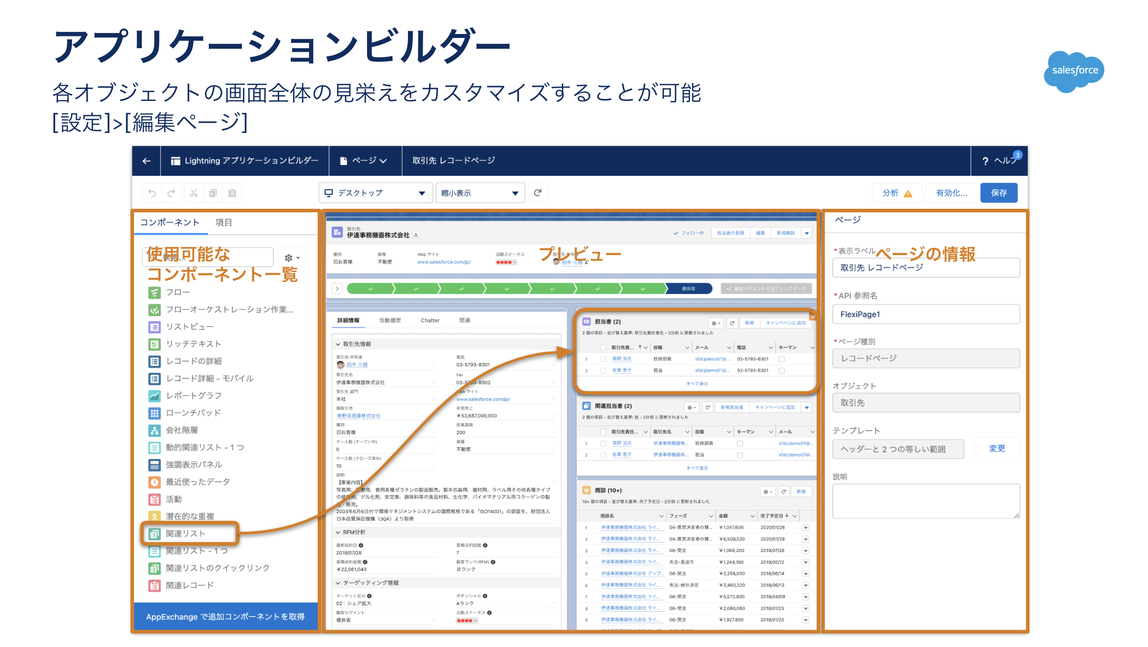Toggle キーマン checkbox in 担当者 row 1
The width and height of the screenshot is (1148, 647).
pos(782,359)
